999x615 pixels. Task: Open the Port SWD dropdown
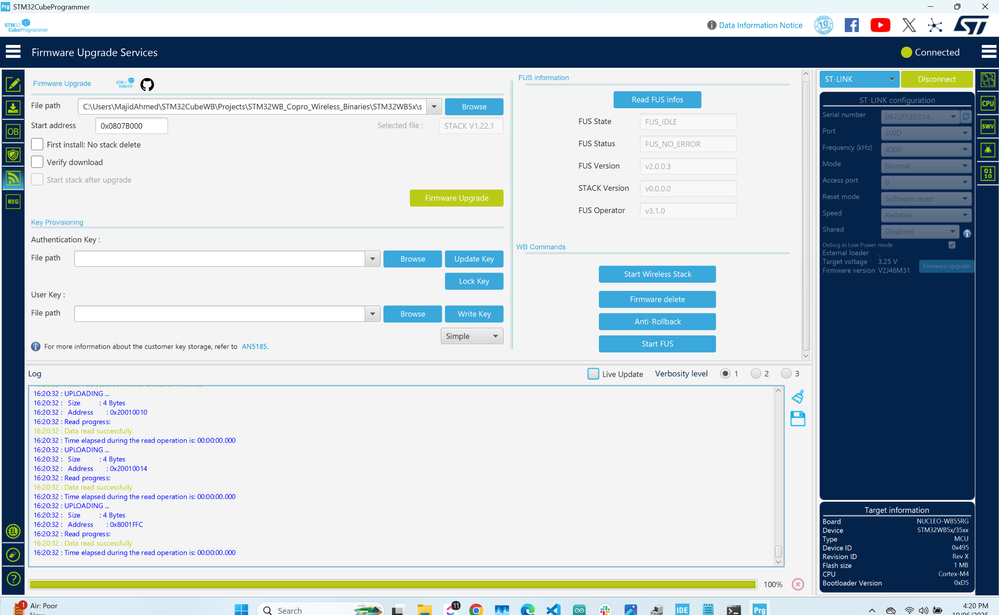925,133
